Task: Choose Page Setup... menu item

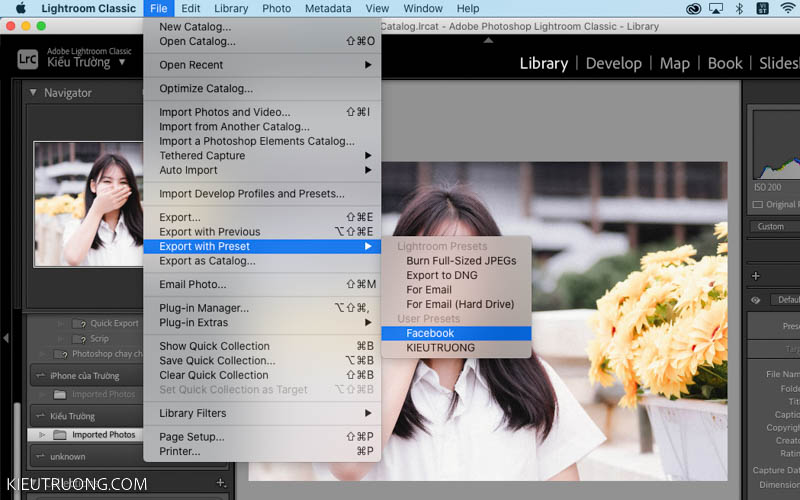Action: click(x=262, y=437)
